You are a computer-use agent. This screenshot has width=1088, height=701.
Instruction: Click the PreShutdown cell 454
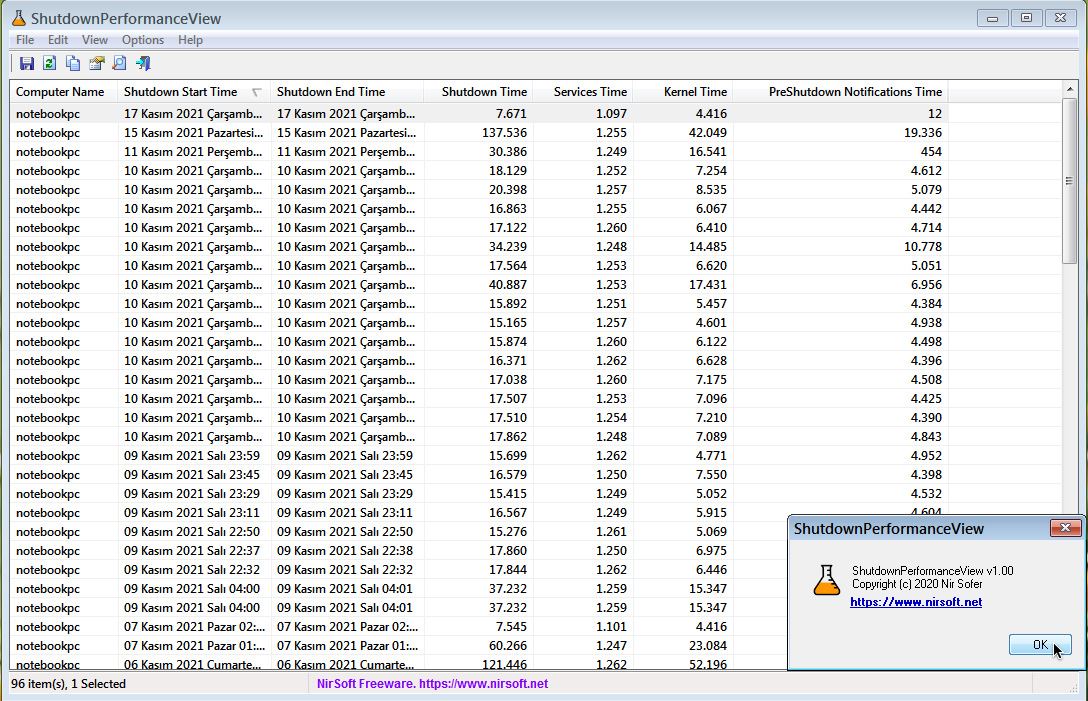coord(931,152)
